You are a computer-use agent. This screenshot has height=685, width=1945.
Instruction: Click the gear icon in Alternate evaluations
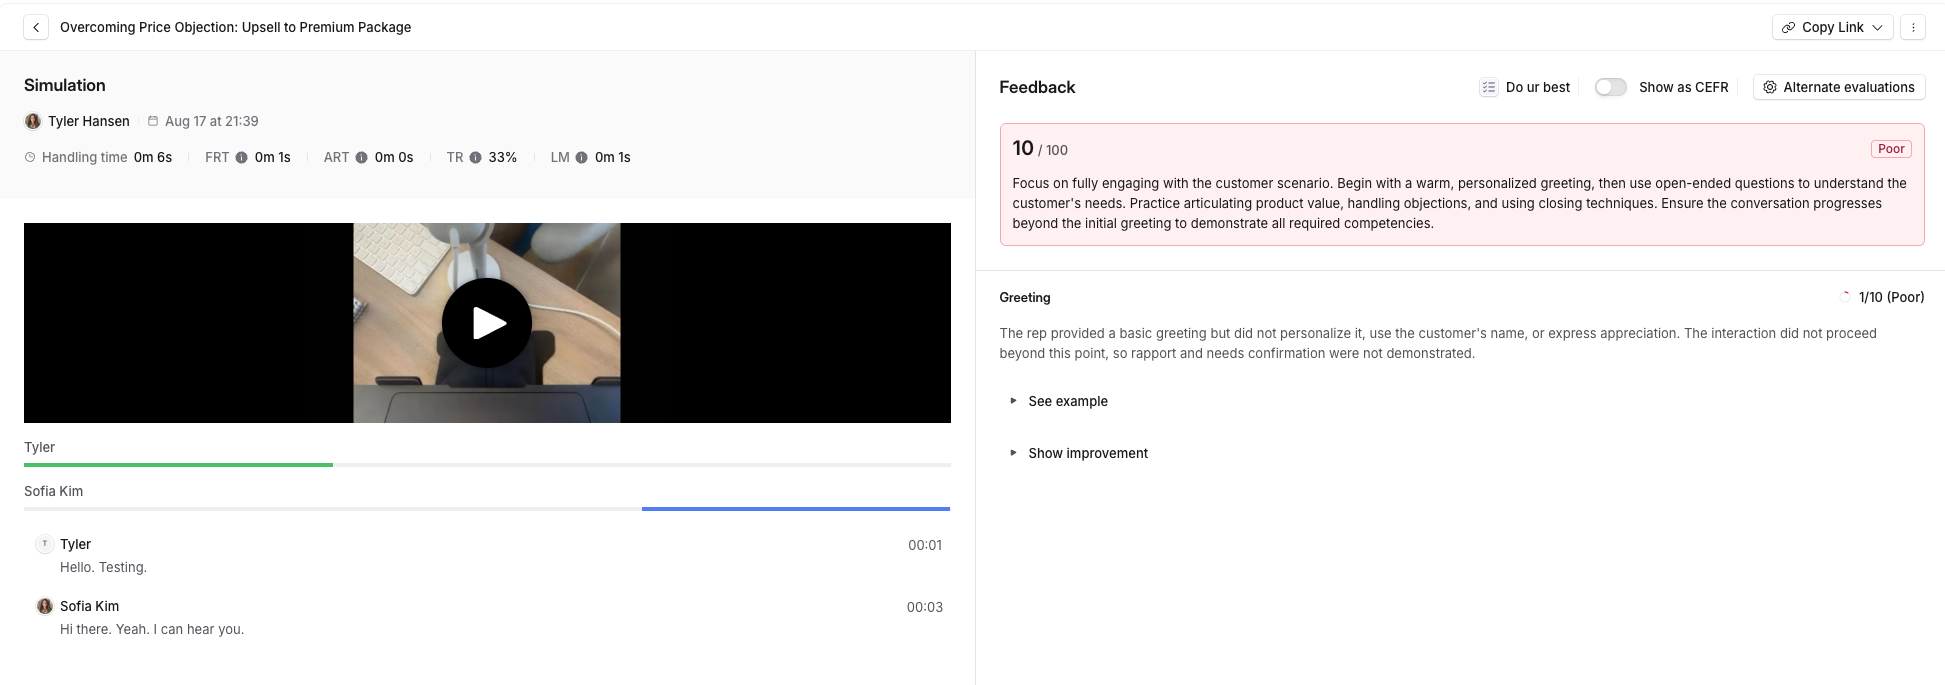(1770, 87)
